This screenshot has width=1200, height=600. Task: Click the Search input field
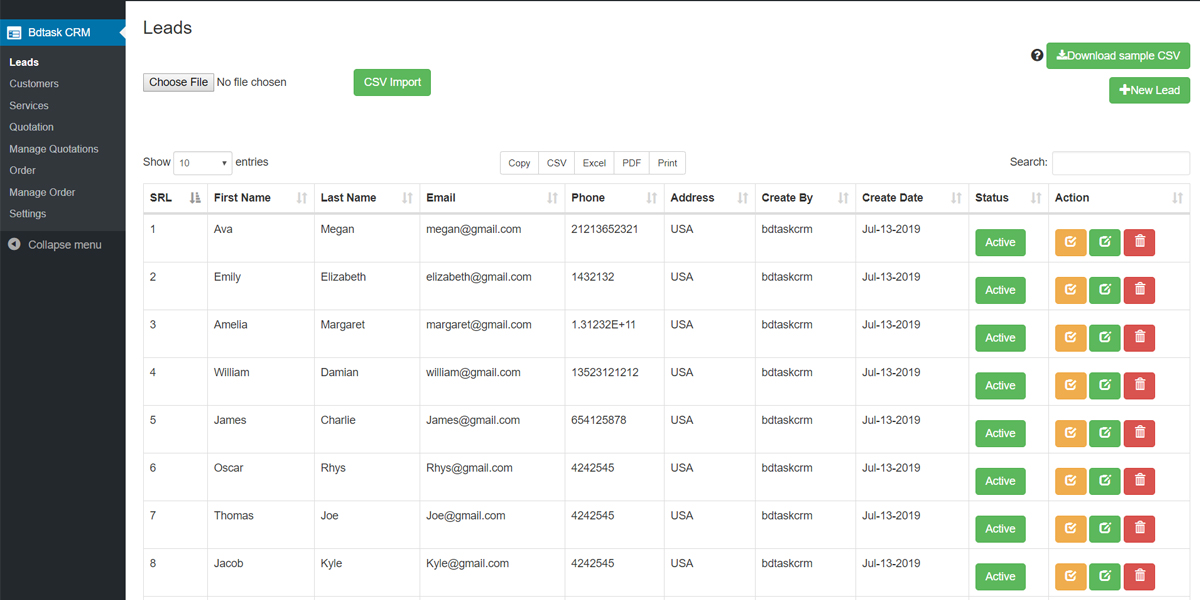pos(1120,163)
